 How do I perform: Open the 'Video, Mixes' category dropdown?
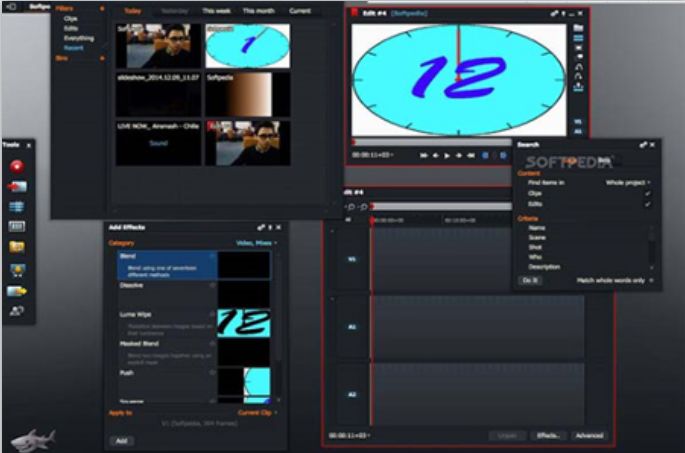click(256, 243)
